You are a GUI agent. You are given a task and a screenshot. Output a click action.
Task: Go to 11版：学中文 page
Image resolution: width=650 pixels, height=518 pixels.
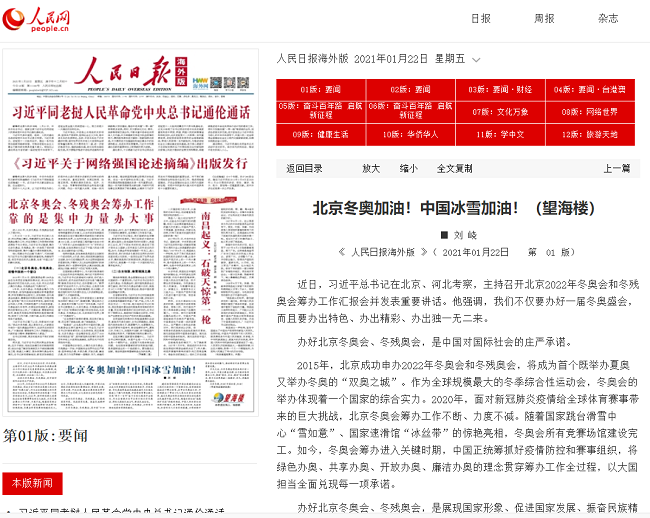[500, 135]
